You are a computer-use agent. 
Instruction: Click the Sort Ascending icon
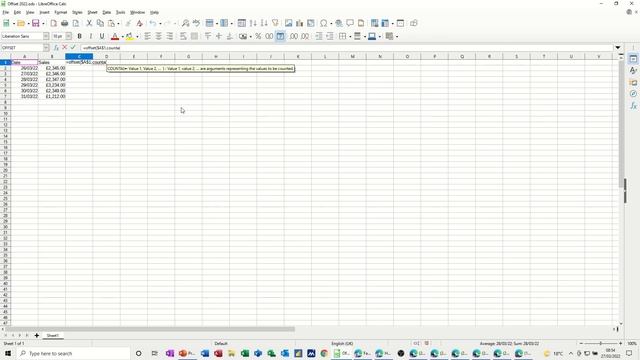click(253, 23)
